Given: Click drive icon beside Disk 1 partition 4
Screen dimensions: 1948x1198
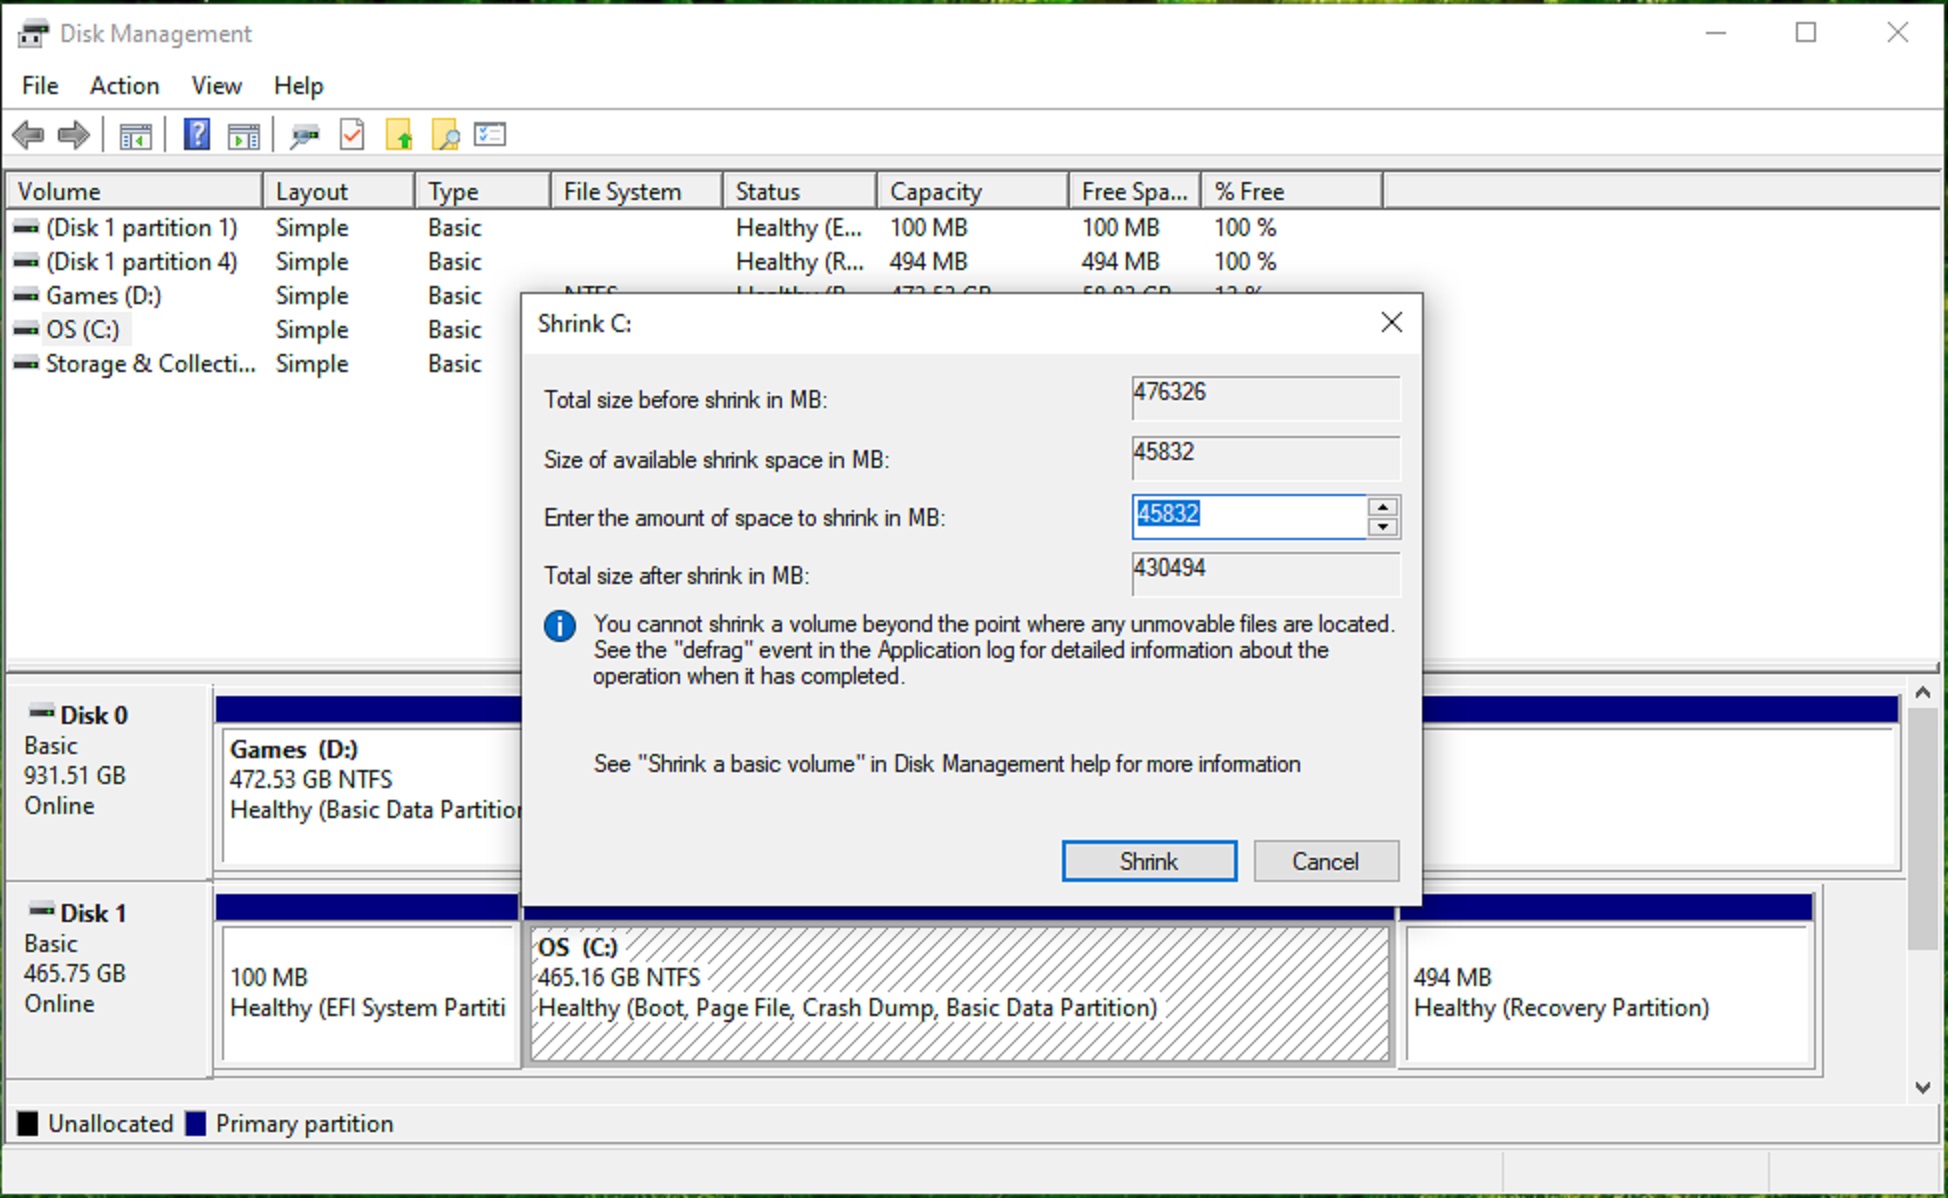Looking at the screenshot, I should [26, 262].
